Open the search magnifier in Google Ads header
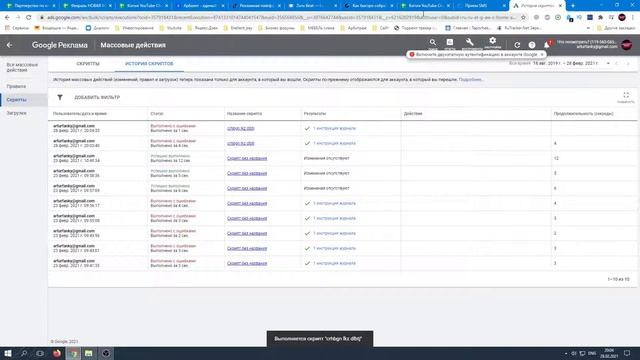Viewport: 640px width, 360px height. [433, 42]
